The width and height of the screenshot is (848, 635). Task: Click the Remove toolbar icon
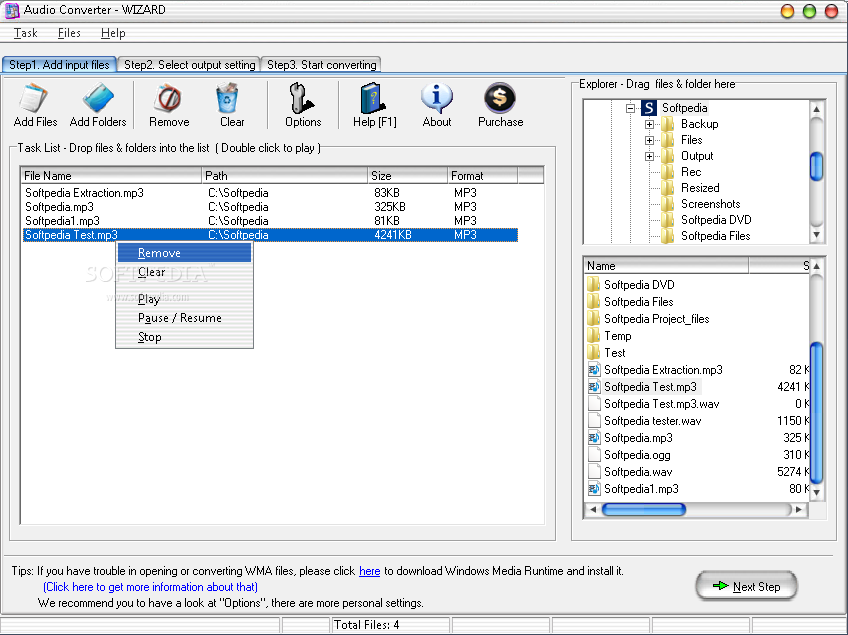169,105
